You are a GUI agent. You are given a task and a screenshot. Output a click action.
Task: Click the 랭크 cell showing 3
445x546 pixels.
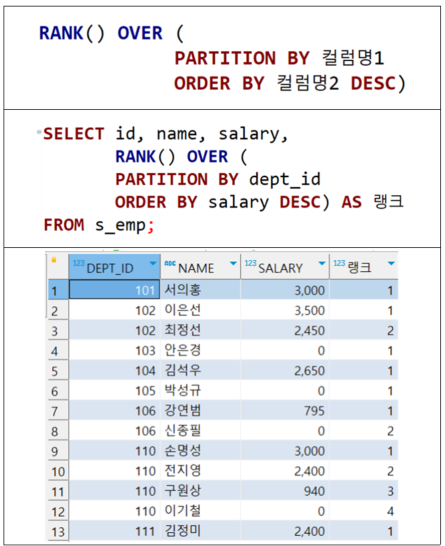click(364, 491)
